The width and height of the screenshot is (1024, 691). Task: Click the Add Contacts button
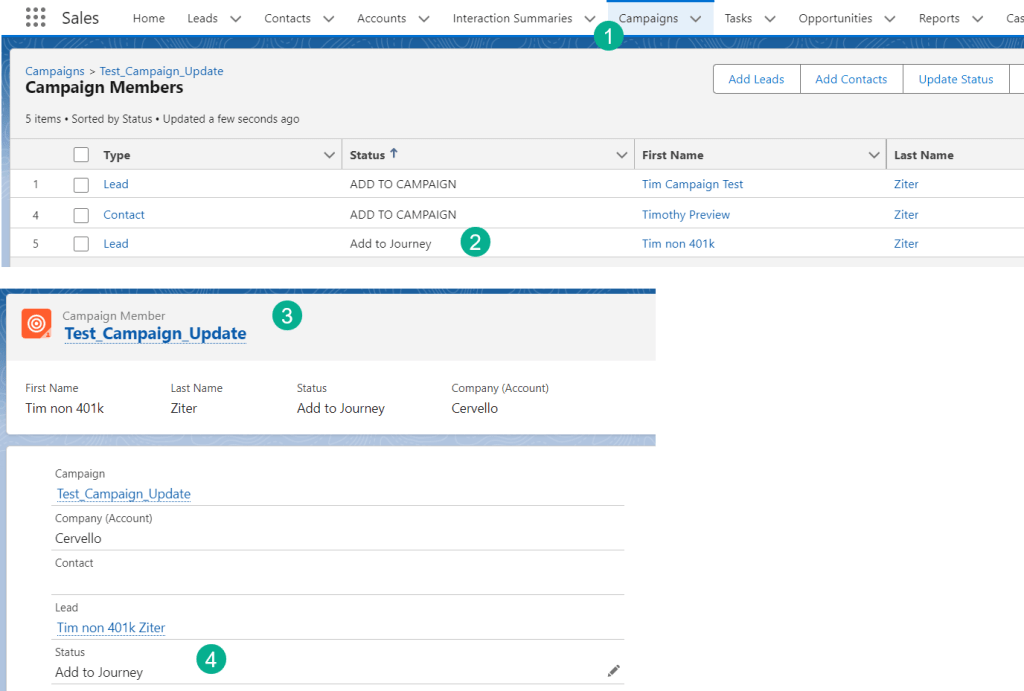point(851,79)
